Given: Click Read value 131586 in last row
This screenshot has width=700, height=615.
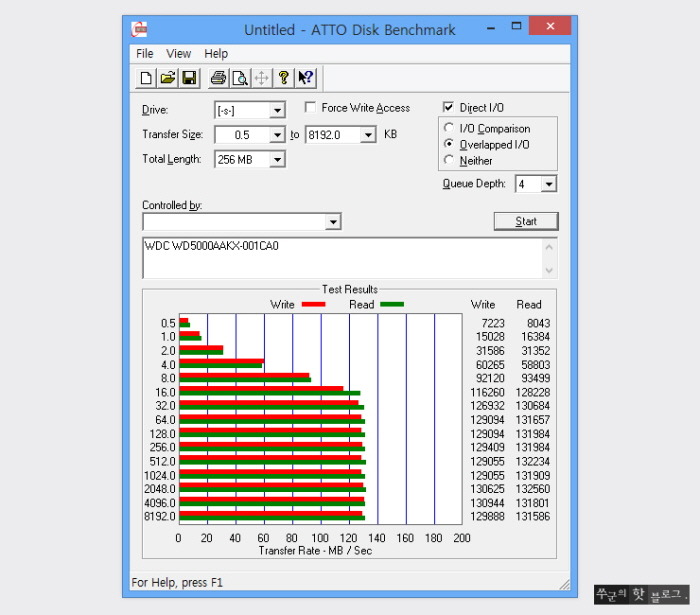Looking at the screenshot, I should click(x=533, y=516).
